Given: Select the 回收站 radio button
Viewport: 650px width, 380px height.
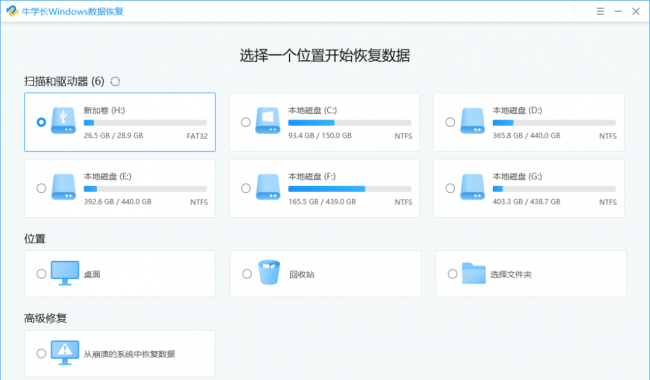Looking at the screenshot, I should coord(247,274).
